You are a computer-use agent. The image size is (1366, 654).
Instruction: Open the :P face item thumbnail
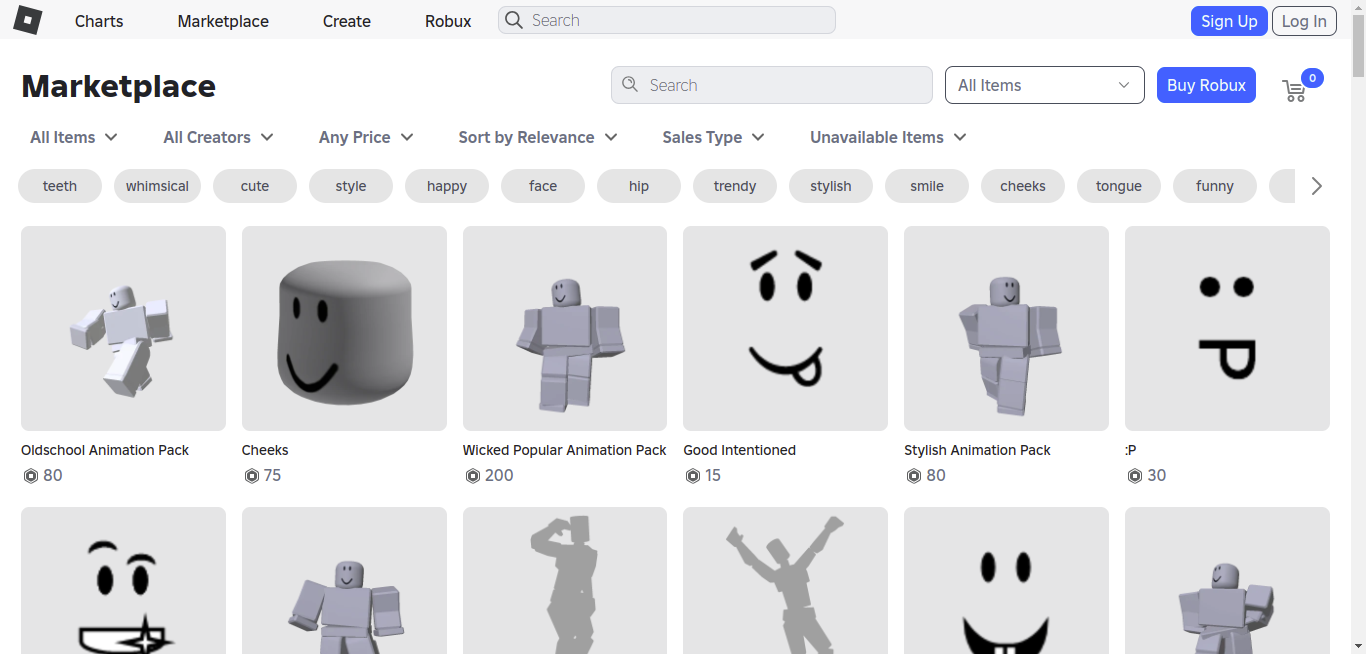[1227, 328]
